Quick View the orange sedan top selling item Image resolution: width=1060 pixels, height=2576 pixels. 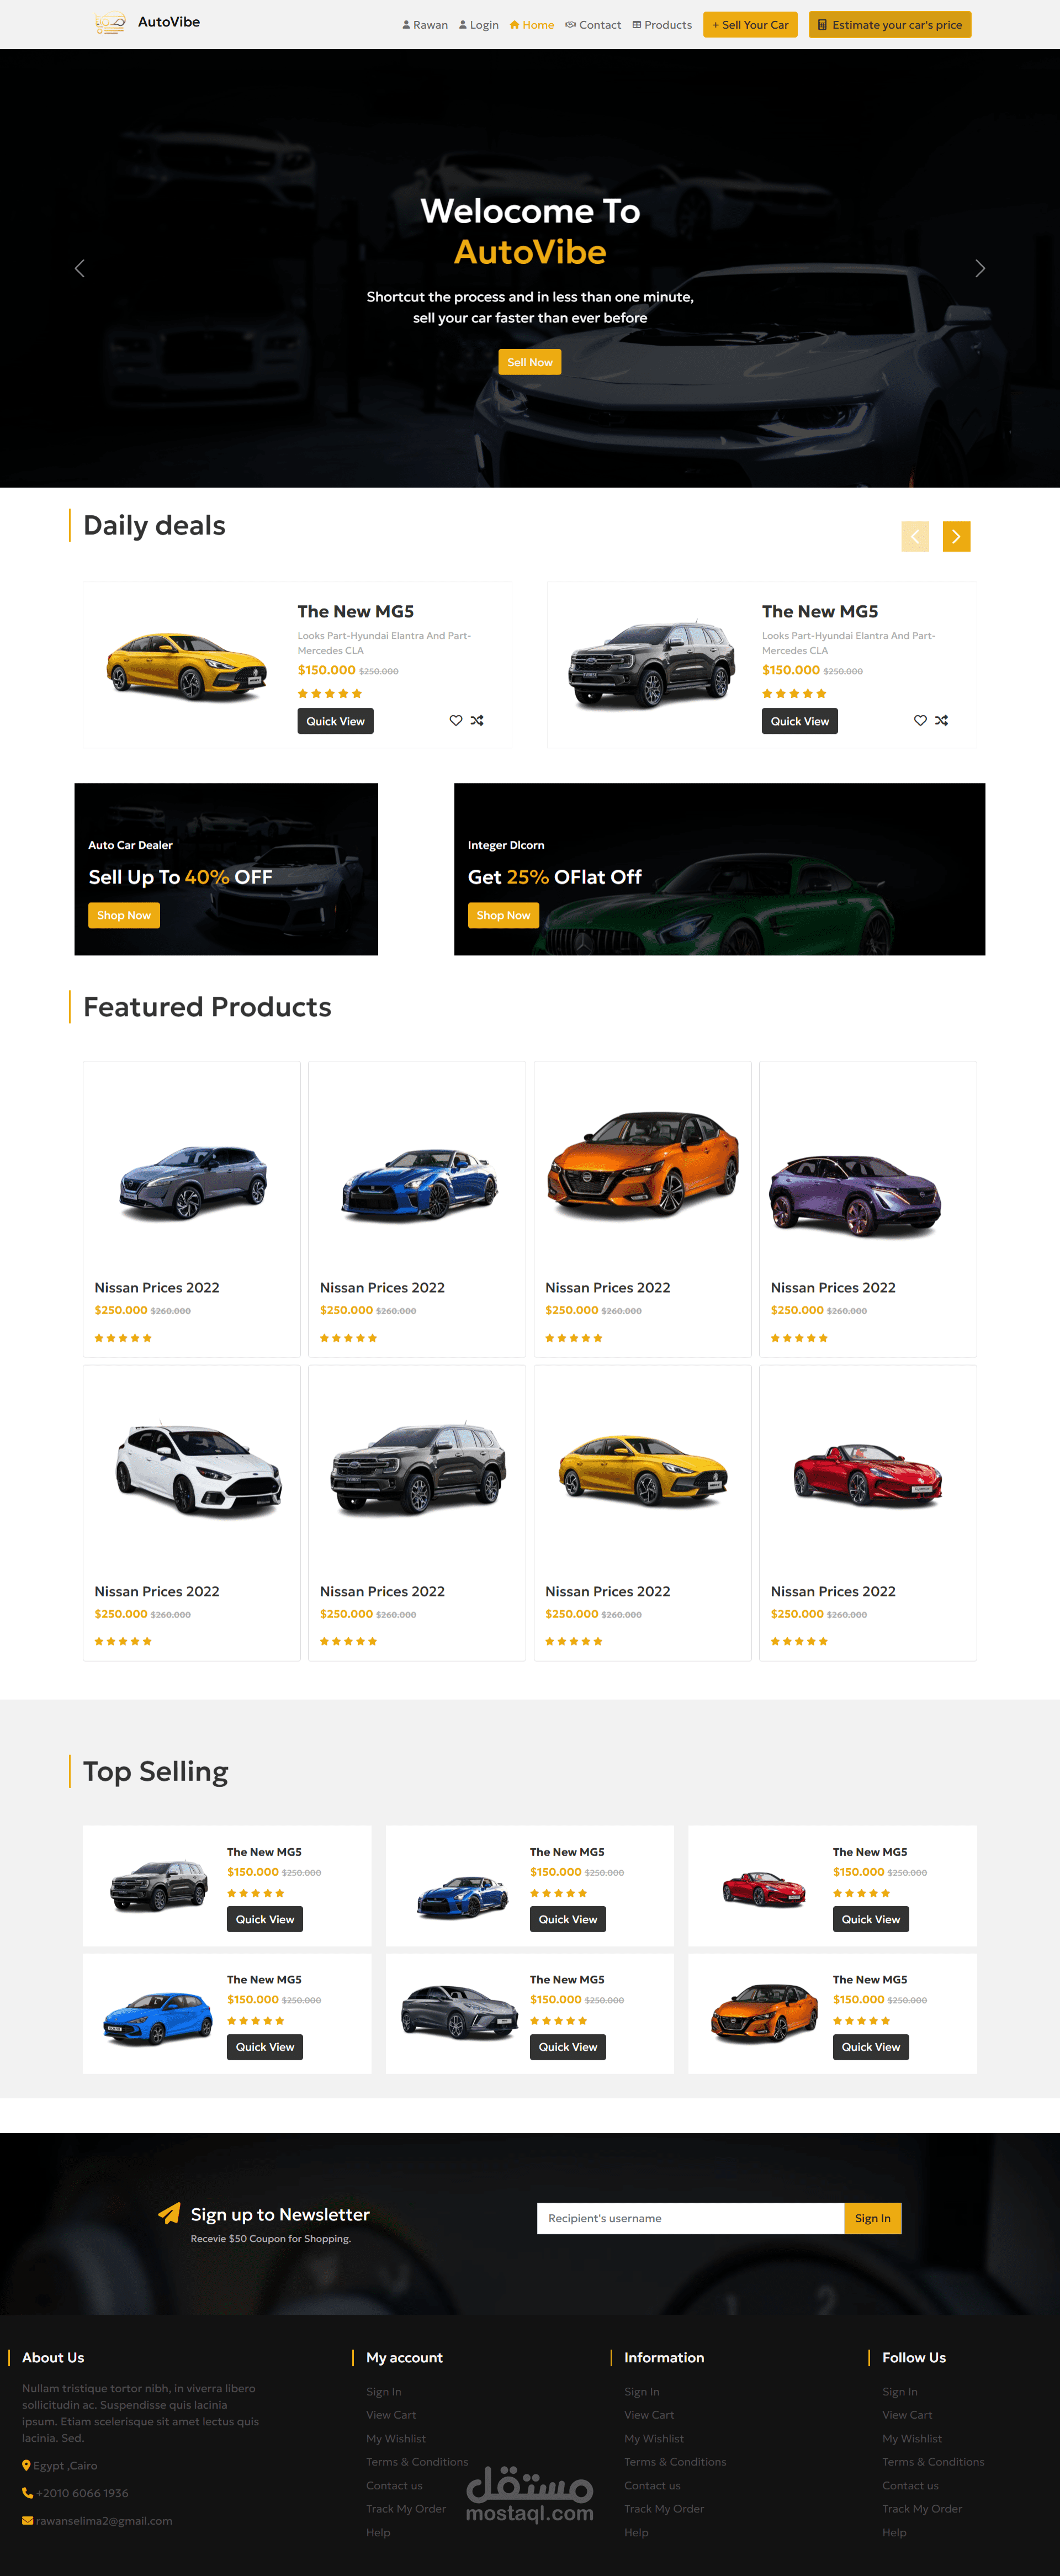[x=871, y=2047]
